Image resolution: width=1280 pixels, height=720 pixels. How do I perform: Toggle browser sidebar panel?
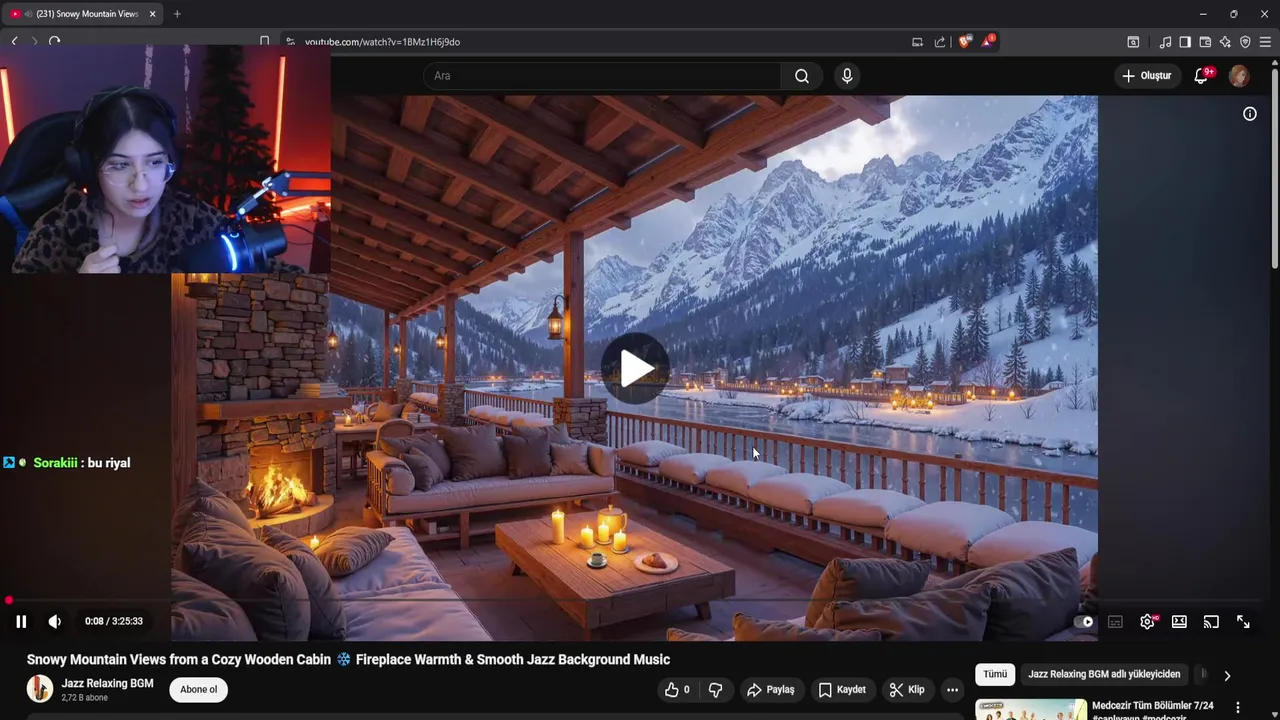coord(1185,42)
